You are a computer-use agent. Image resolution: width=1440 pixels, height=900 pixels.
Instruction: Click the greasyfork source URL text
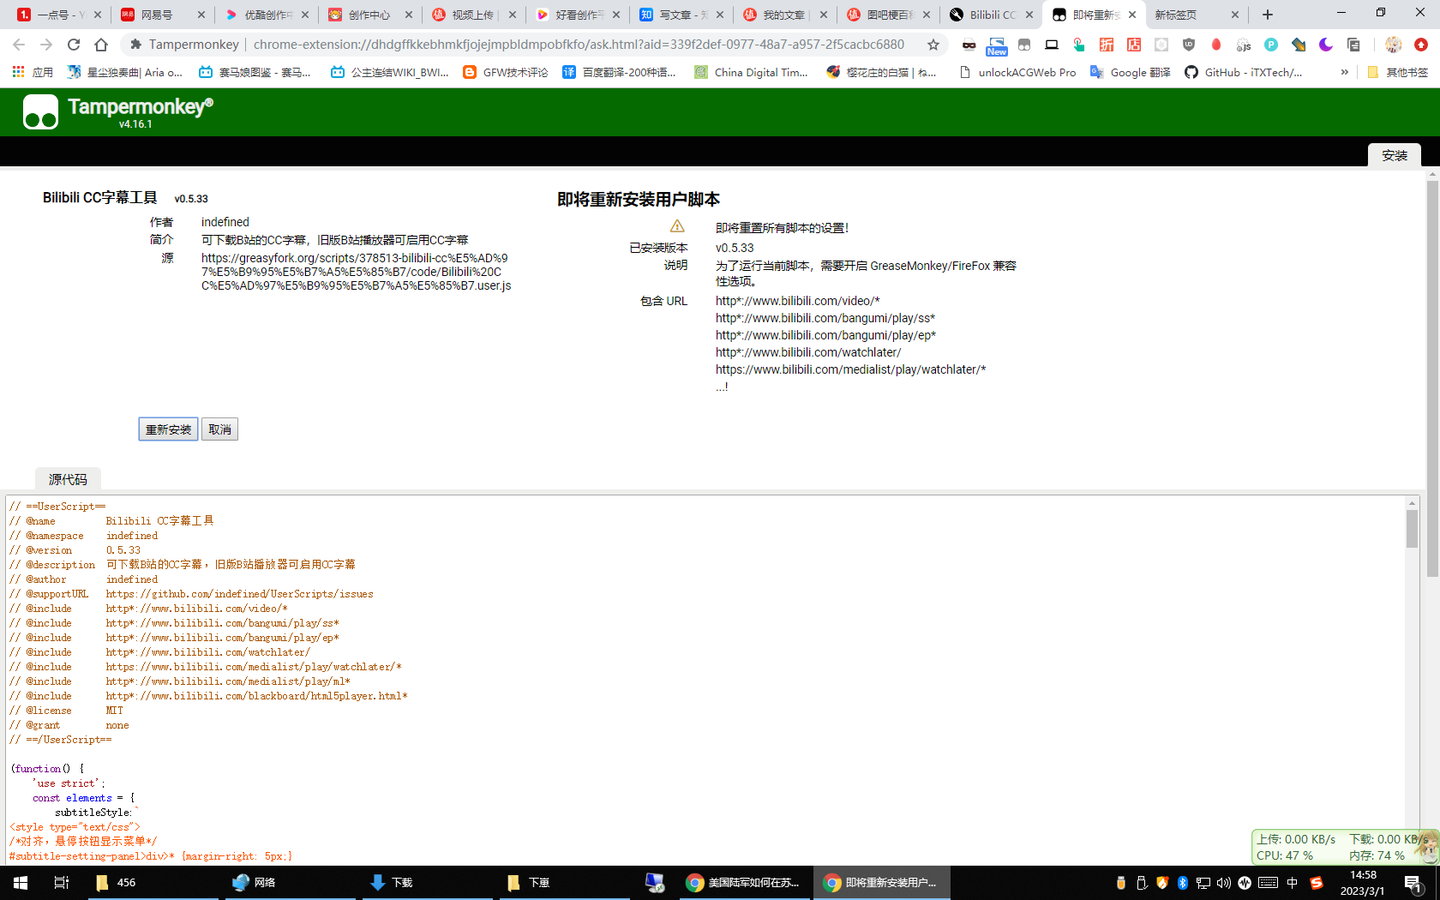[x=356, y=272]
